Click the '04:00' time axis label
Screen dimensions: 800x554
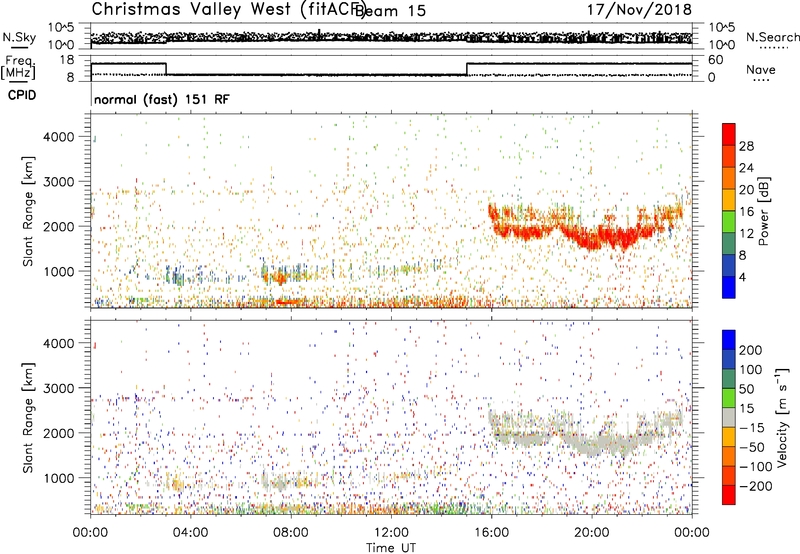click(190, 533)
